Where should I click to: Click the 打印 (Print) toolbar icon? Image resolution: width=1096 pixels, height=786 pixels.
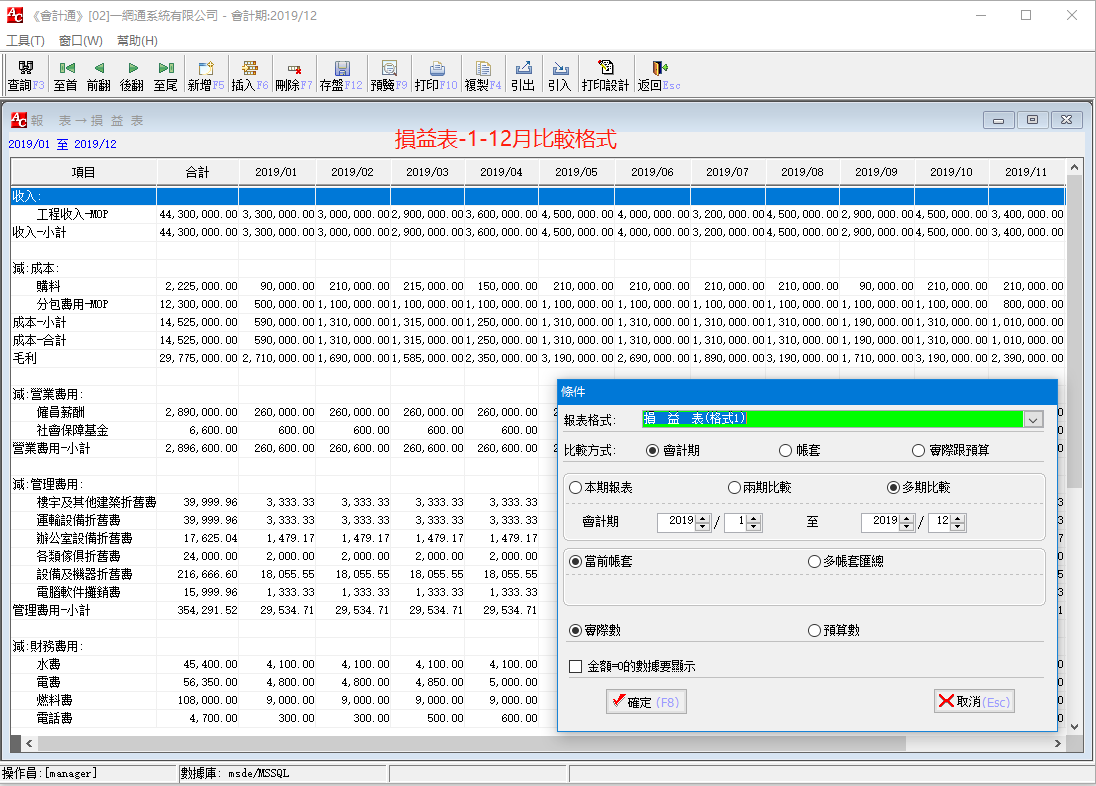pyautogui.click(x=436, y=75)
